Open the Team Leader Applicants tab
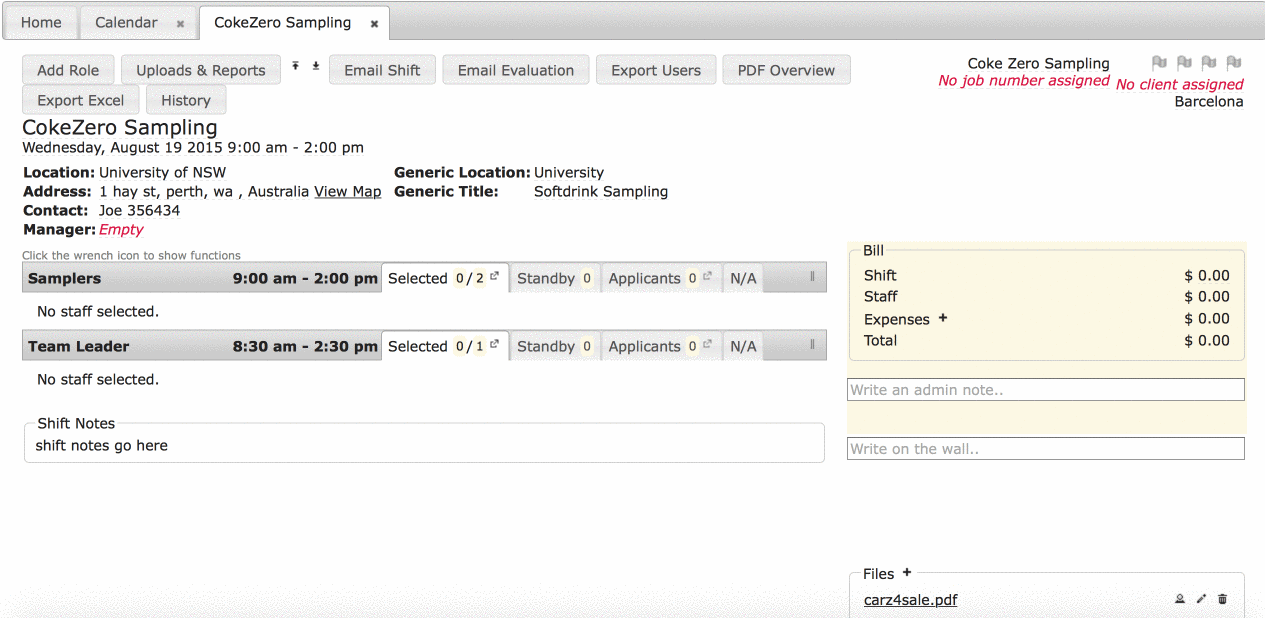Image resolution: width=1265 pixels, height=618 pixels. click(x=661, y=346)
